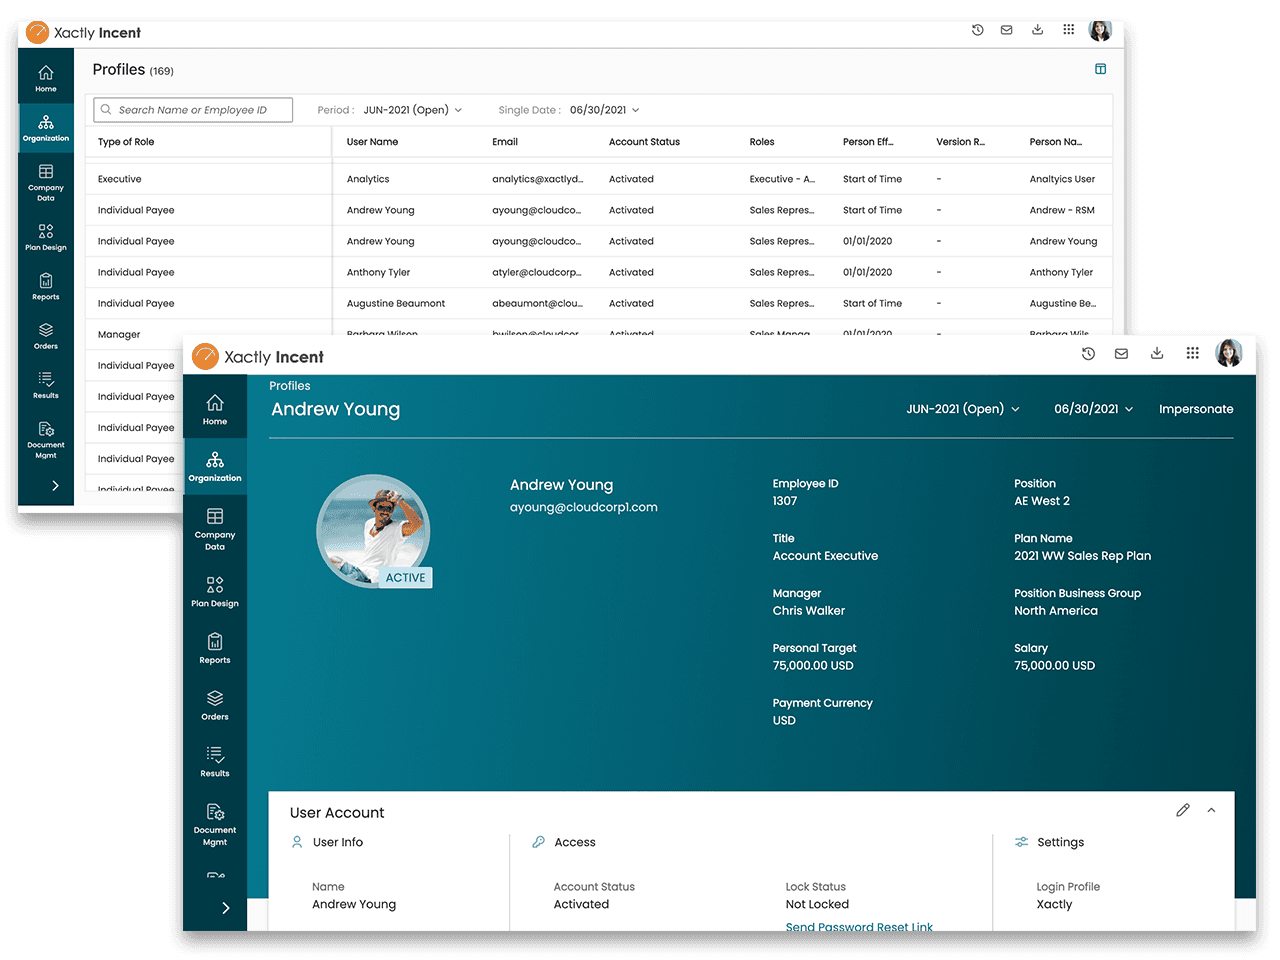1280x960 pixels.
Task: Expand the back window sidebar with the arrow
Action: [55, 485]
